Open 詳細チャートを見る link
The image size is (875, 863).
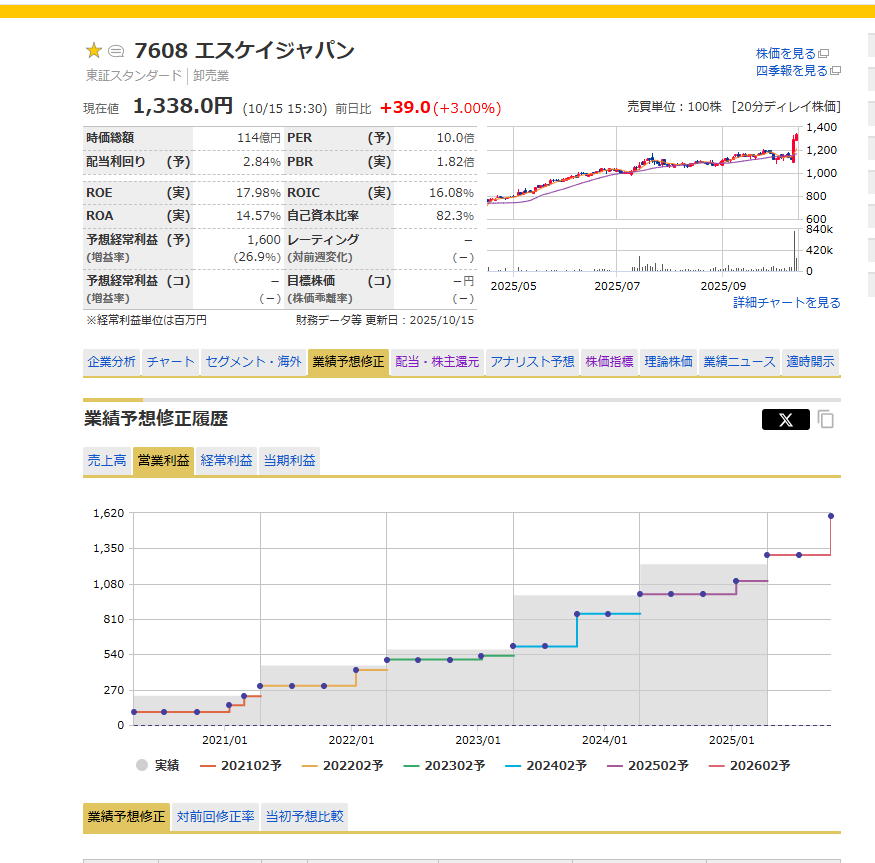(x=786, y=302)
